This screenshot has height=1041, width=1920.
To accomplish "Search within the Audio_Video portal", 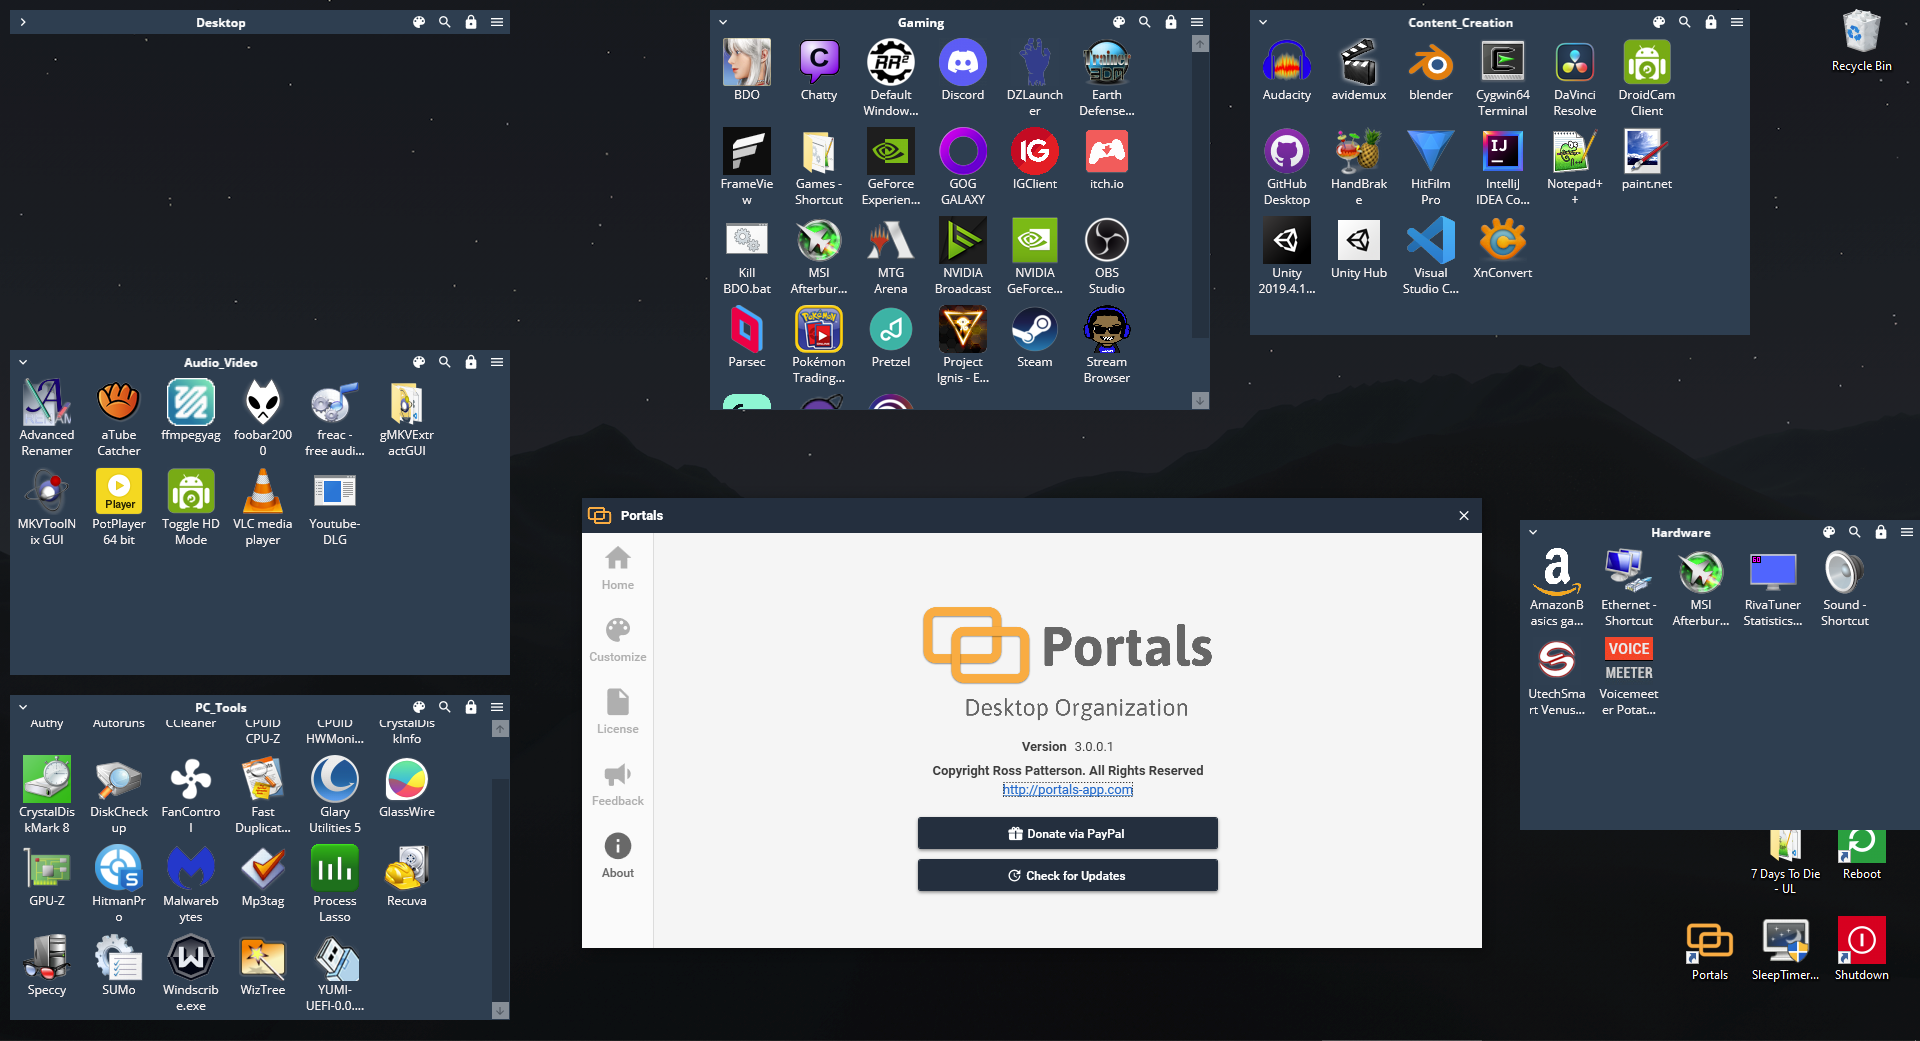I will [x=445, y=362].
